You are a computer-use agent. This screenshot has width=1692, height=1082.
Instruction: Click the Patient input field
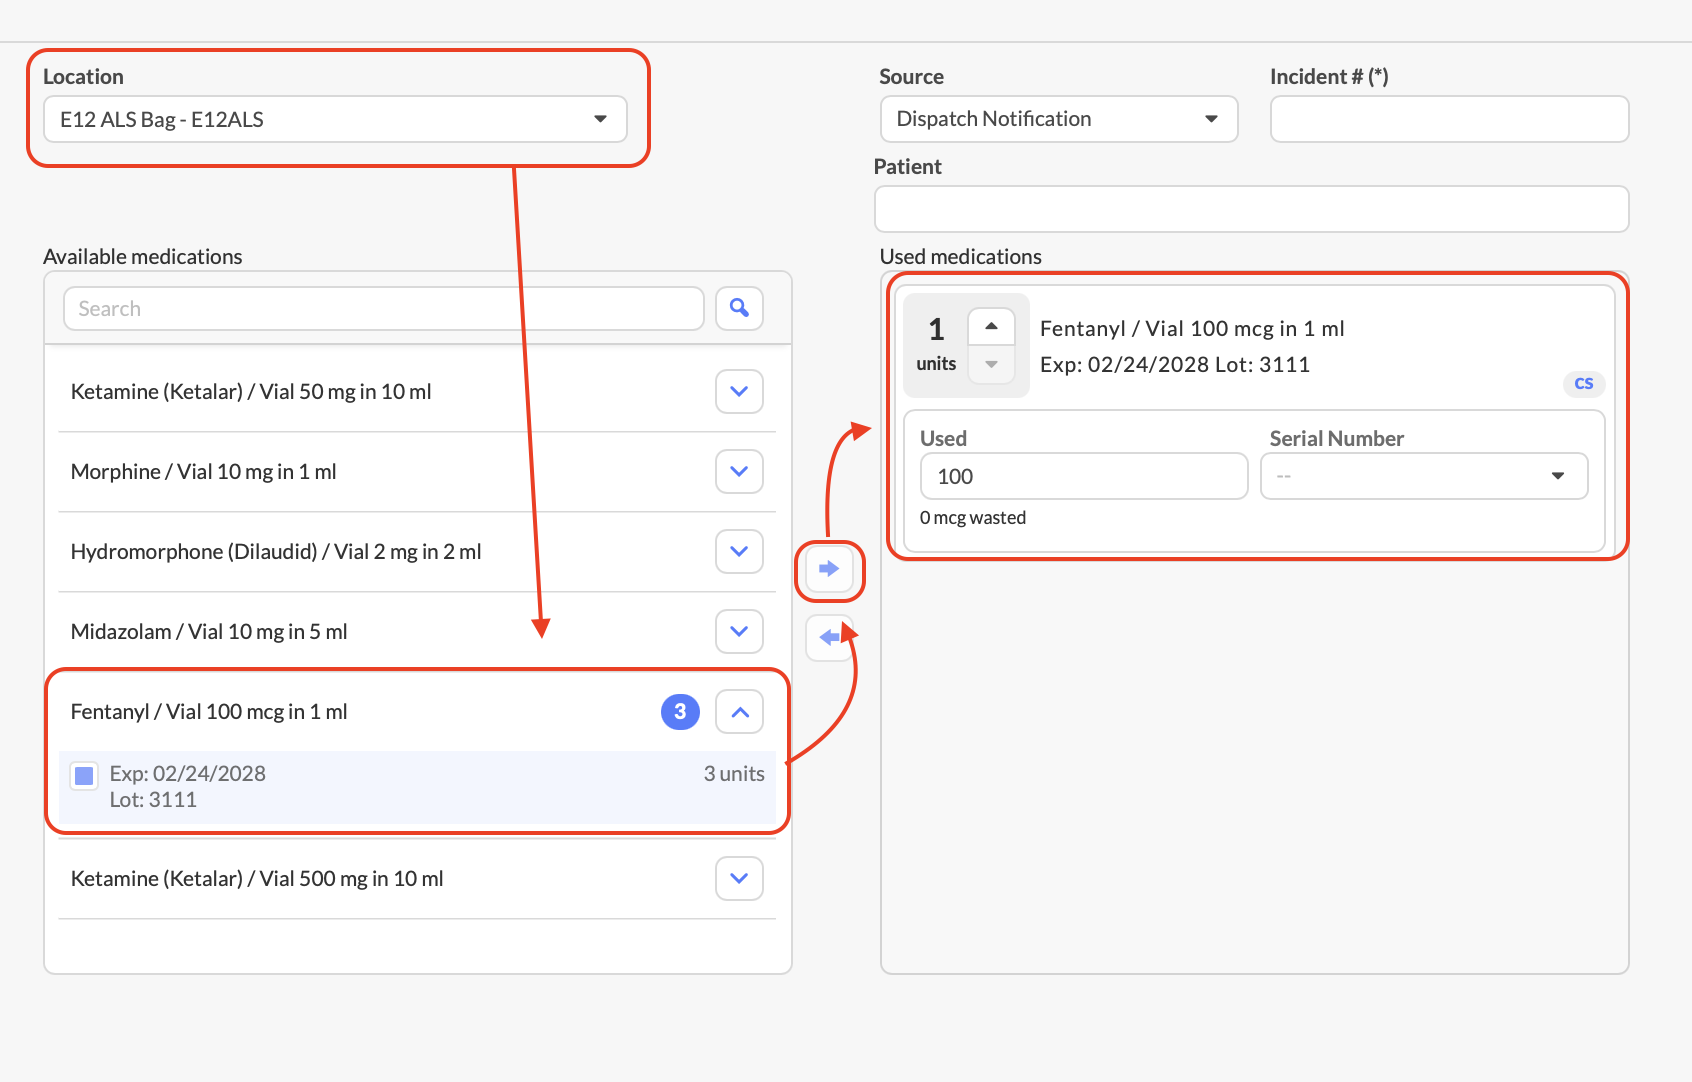coord(1251,209)
